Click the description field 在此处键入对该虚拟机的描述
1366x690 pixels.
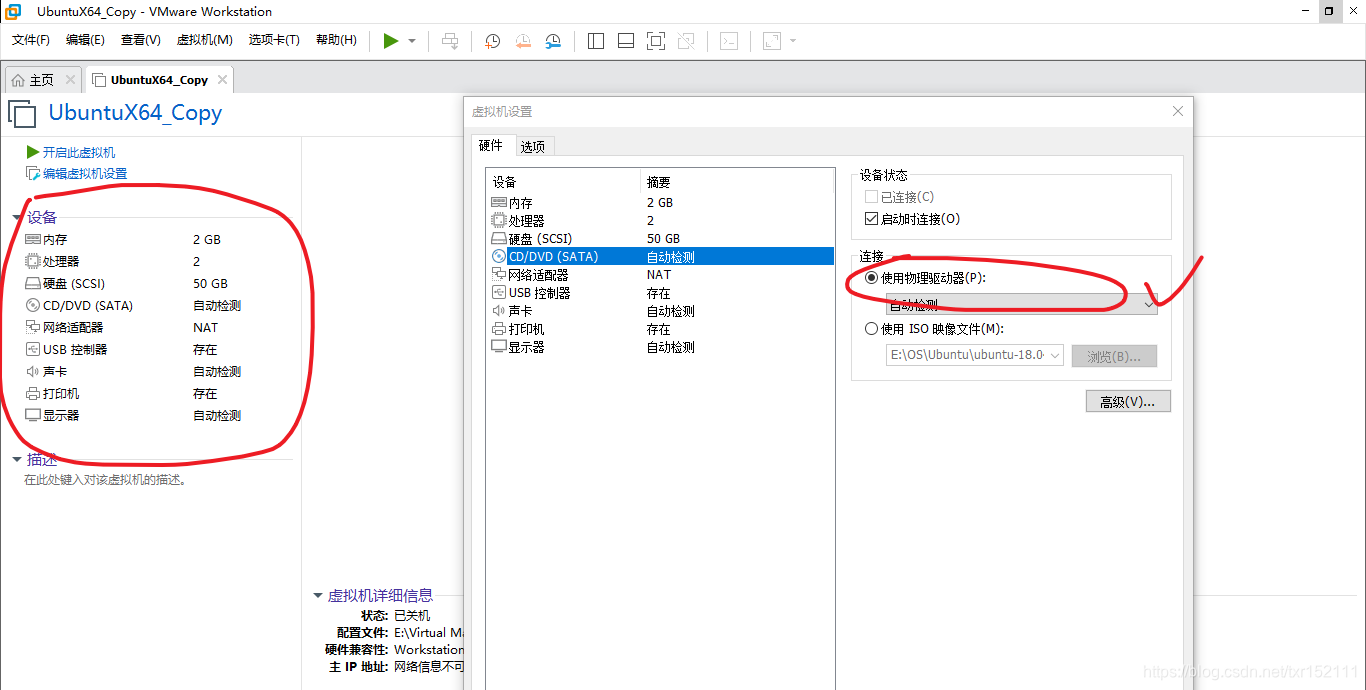(x=106, y=480)
